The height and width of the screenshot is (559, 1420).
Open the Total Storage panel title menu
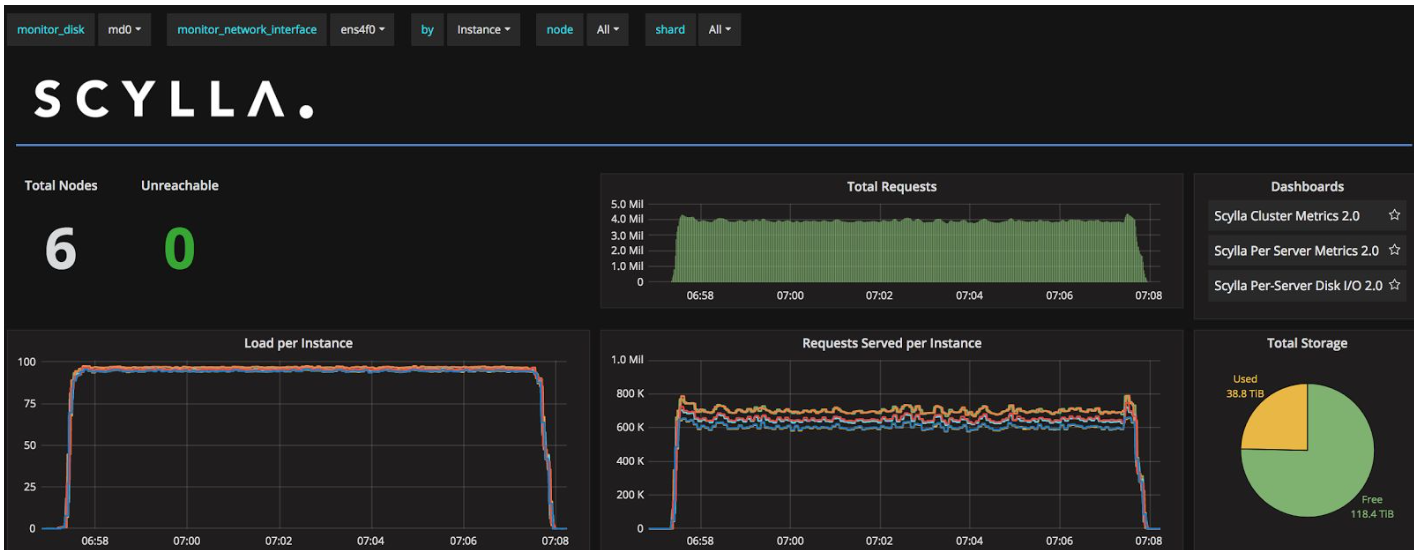tap(1306, 343)
